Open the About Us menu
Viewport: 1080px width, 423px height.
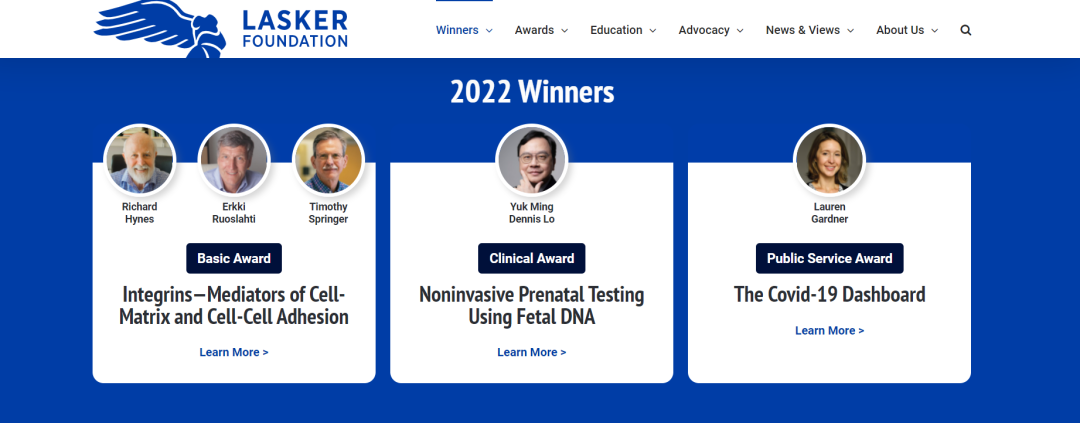pyautogui.click(x=907, y=30)
